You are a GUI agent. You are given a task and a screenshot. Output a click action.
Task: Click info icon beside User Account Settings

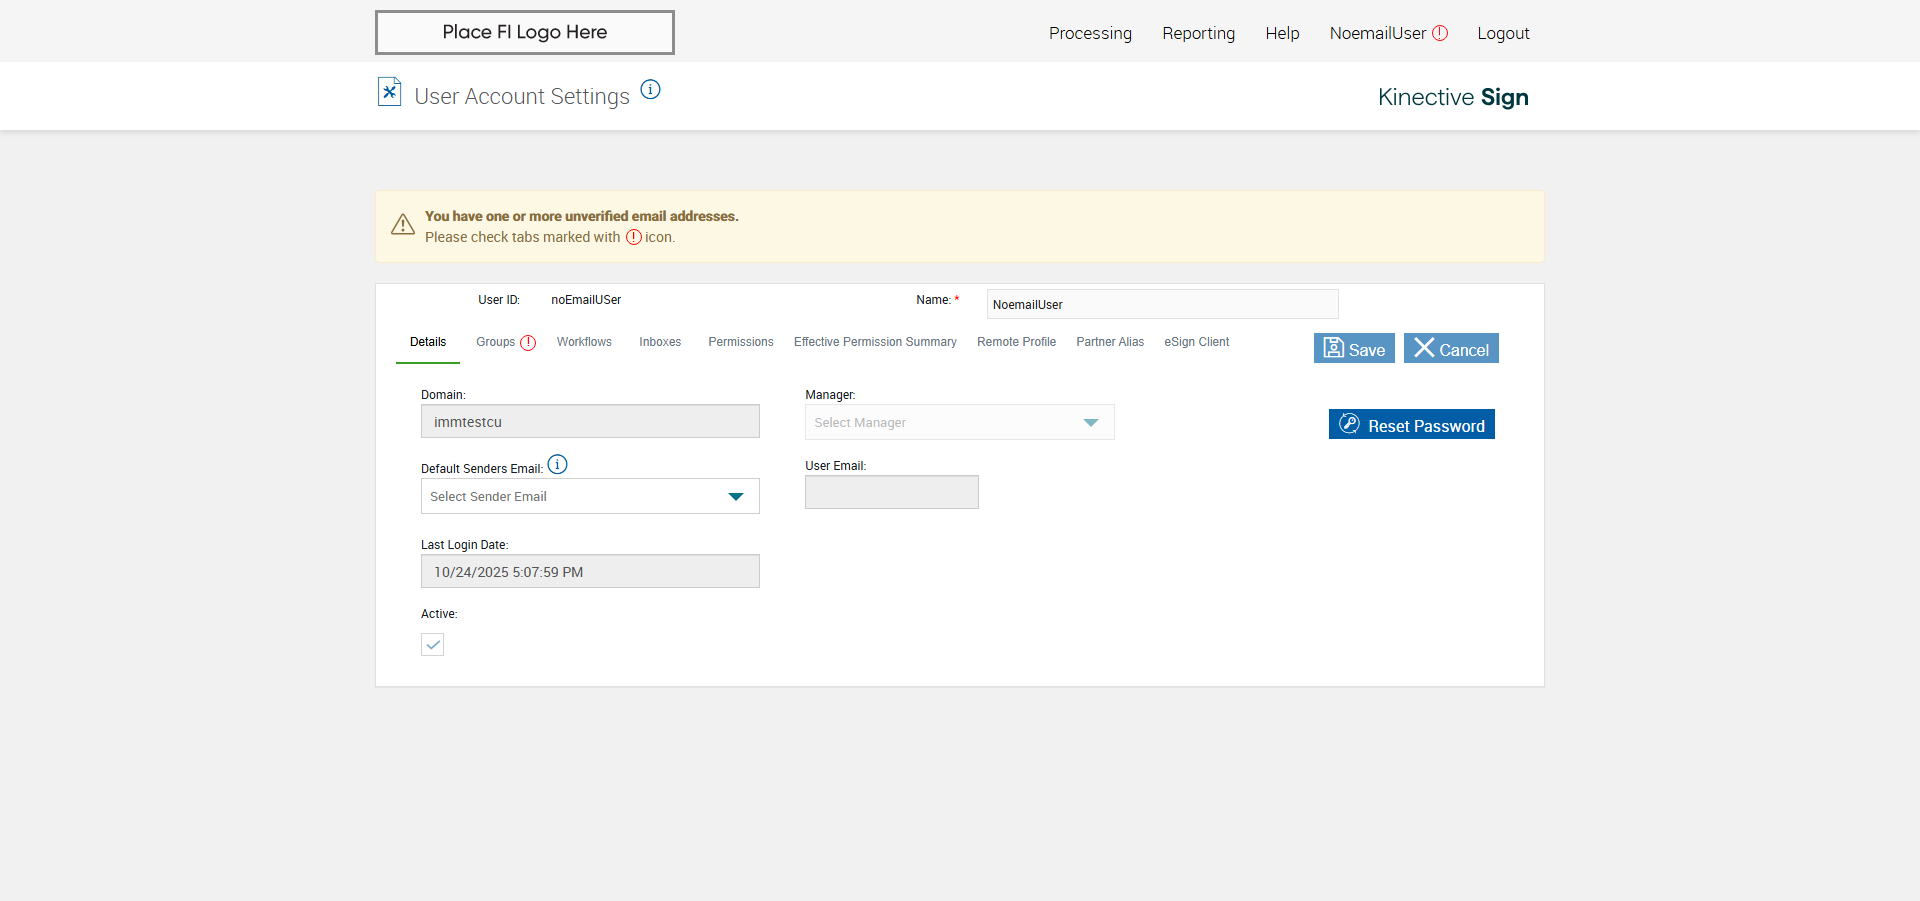coord(650,90)
